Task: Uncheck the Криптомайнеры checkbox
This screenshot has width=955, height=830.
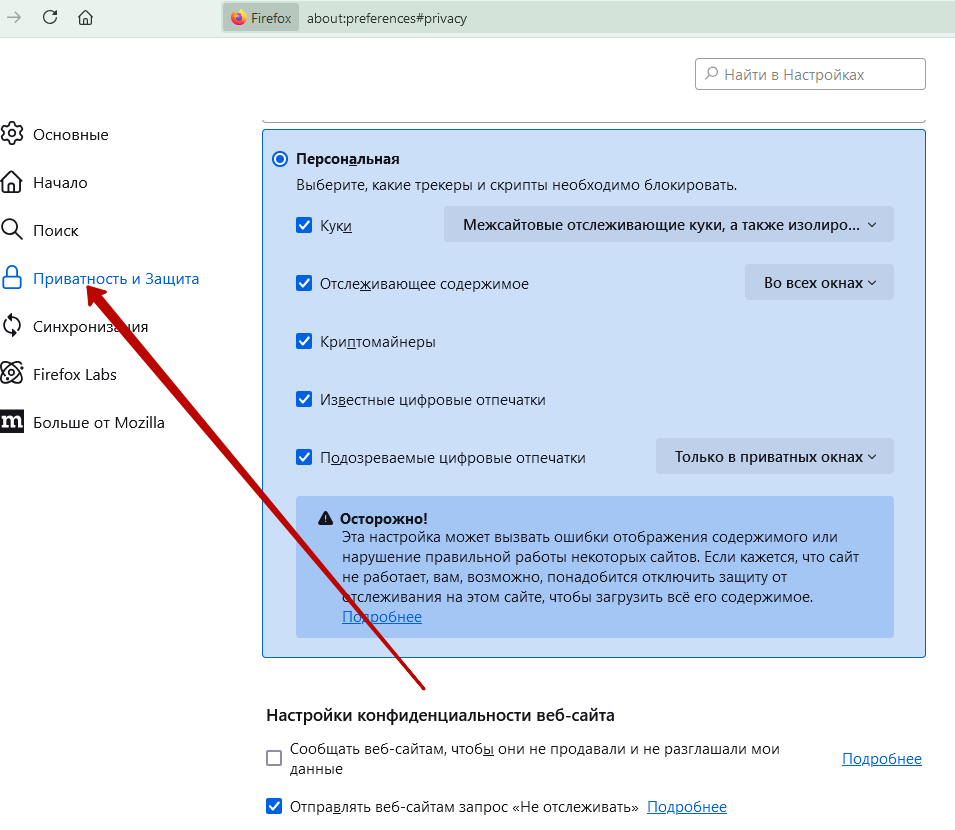Action: 305,341
